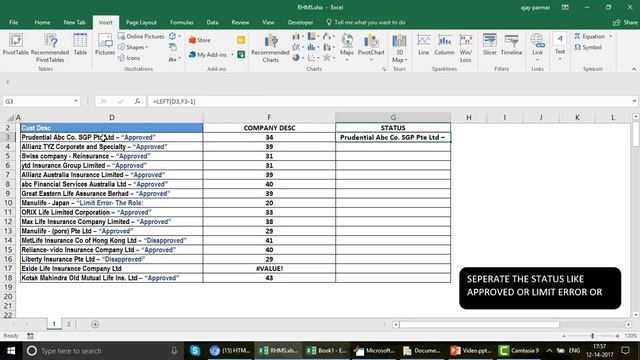Viewport: 640px width, 360px height.
Task: Open the Windows Start menu
Action: tap(11, 351)
